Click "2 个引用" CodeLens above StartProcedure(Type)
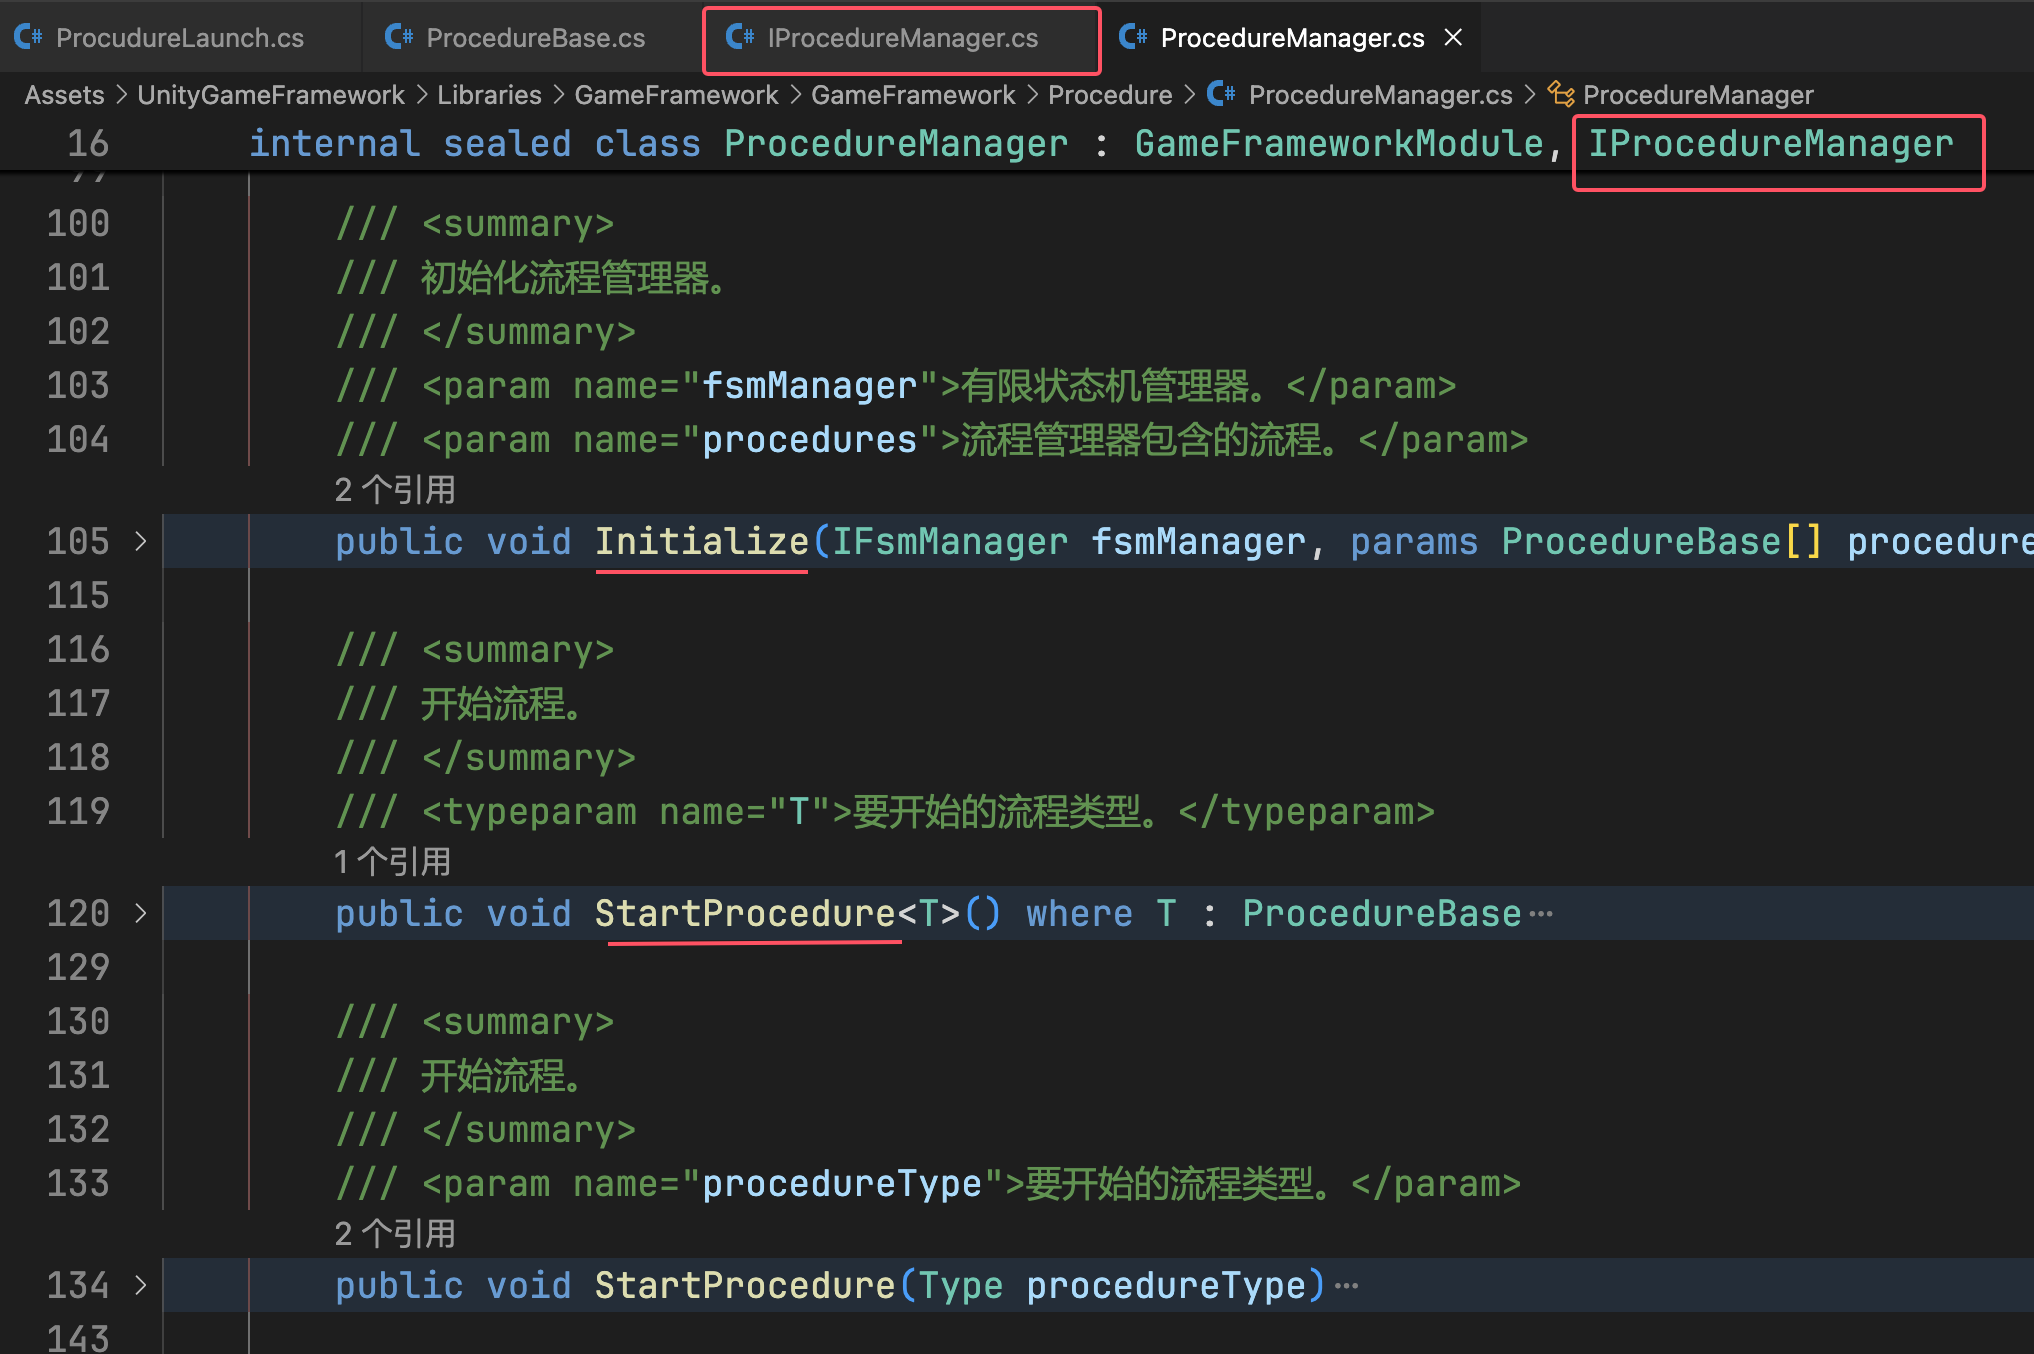This screenshot has height=1354, width=2034. [395, 1234]
